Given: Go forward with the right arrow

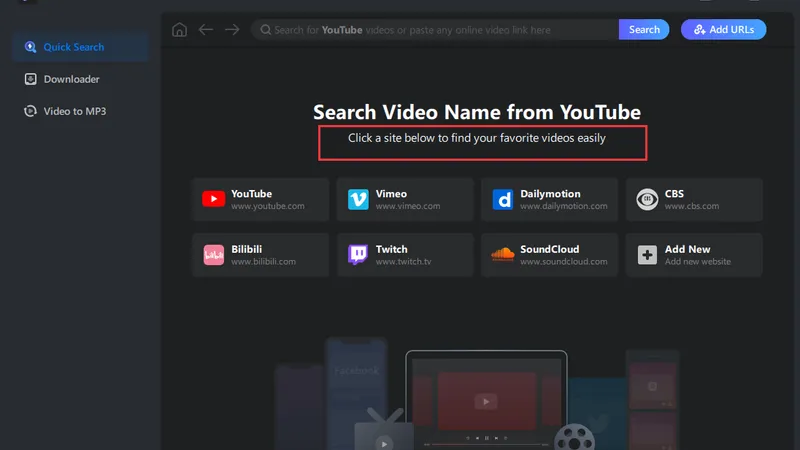Looking at the screenshot, I should pos(232,30).
